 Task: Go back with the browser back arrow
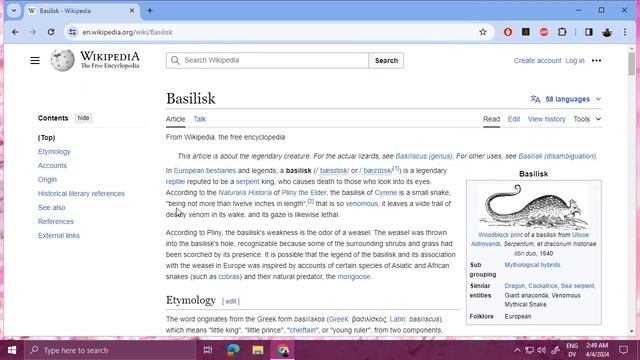pos(15,32)
